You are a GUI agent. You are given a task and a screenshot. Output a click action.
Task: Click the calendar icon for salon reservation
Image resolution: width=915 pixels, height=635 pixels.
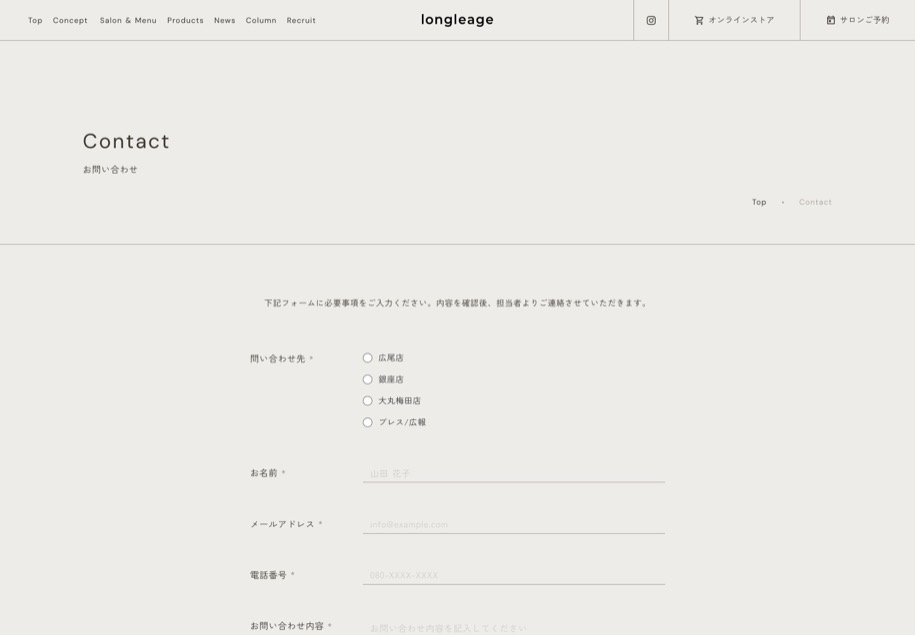pyautogui.click(x=830, y=20)
